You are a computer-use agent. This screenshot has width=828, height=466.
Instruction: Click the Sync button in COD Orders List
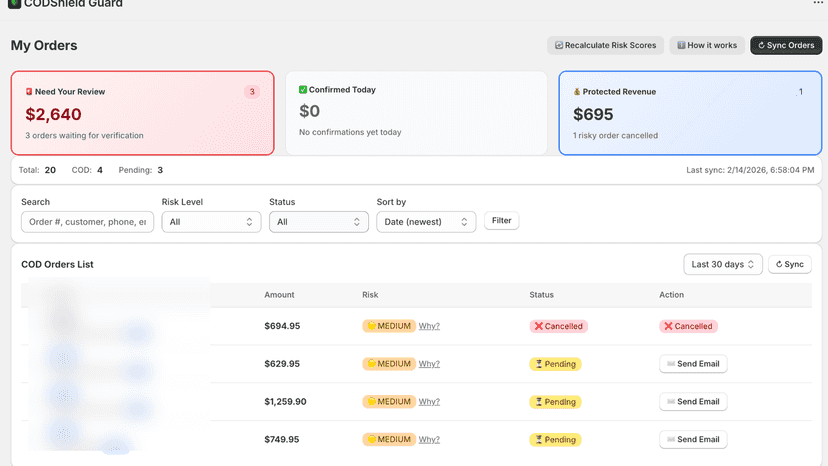[x=790, y=264]
